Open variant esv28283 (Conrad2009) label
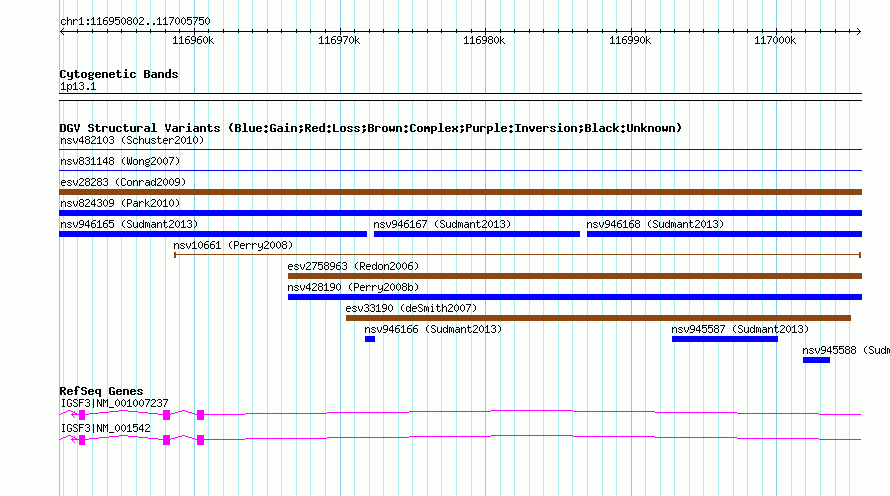Viewport: 890px width, 496px height. 123,182
